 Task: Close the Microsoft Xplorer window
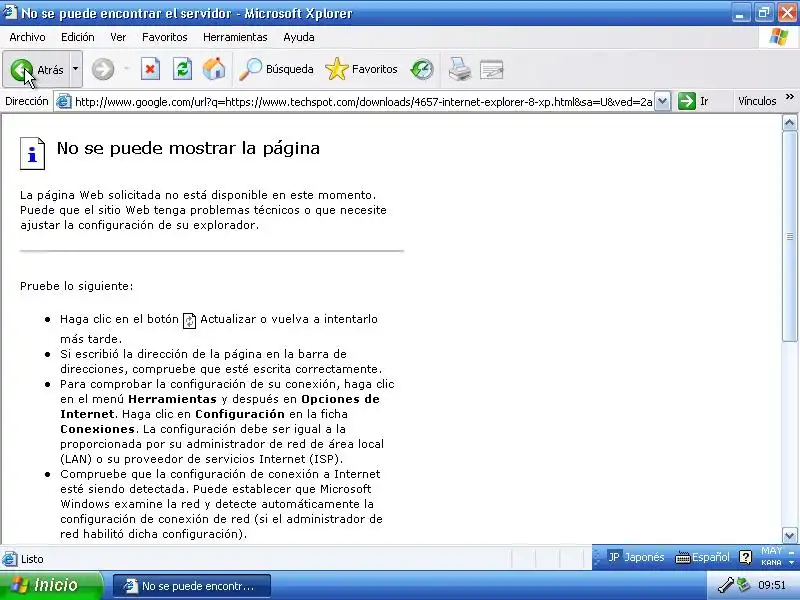point(787,13)
